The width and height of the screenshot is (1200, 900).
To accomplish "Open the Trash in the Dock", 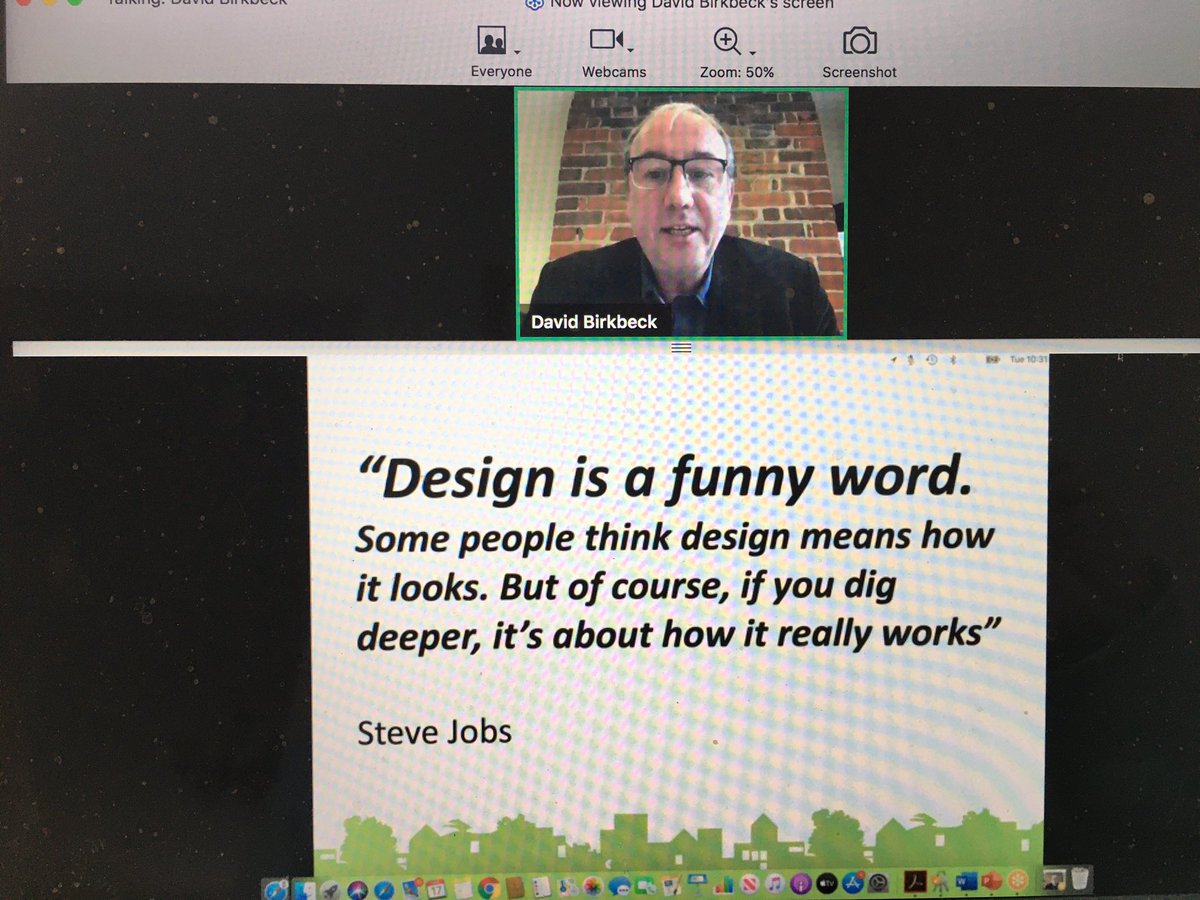I will (x=1080, y=878).
